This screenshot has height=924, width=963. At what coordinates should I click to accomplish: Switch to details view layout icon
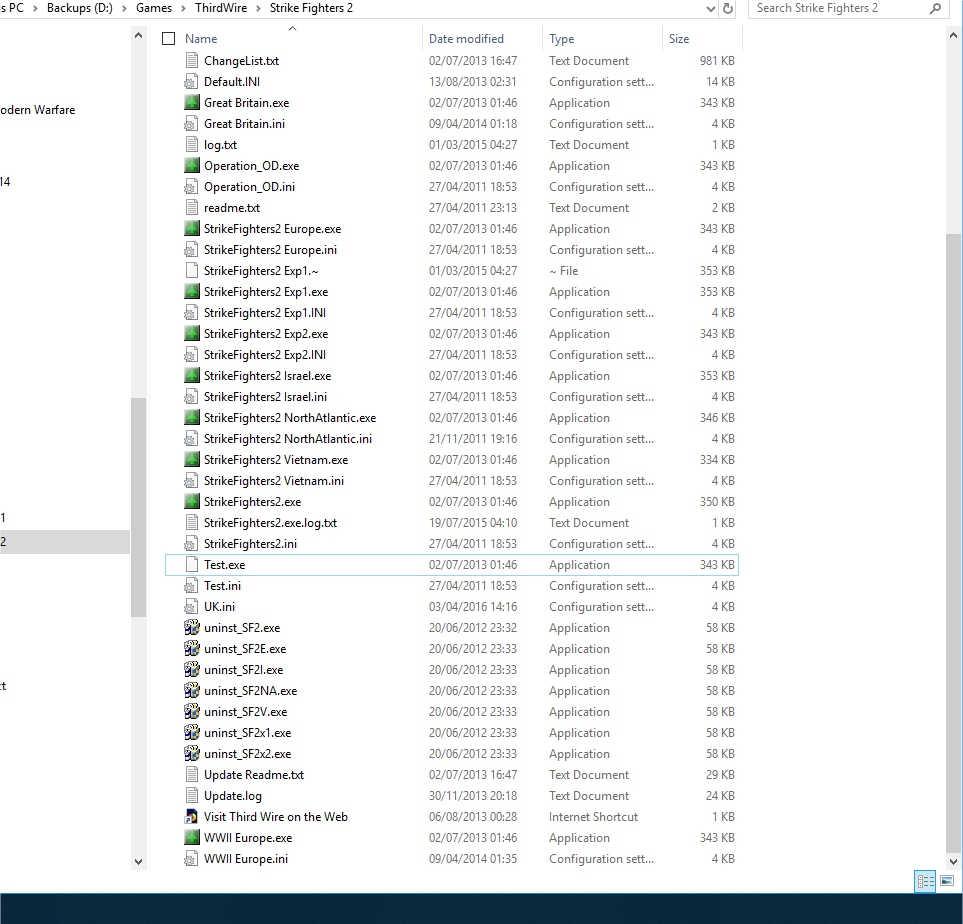926,882
